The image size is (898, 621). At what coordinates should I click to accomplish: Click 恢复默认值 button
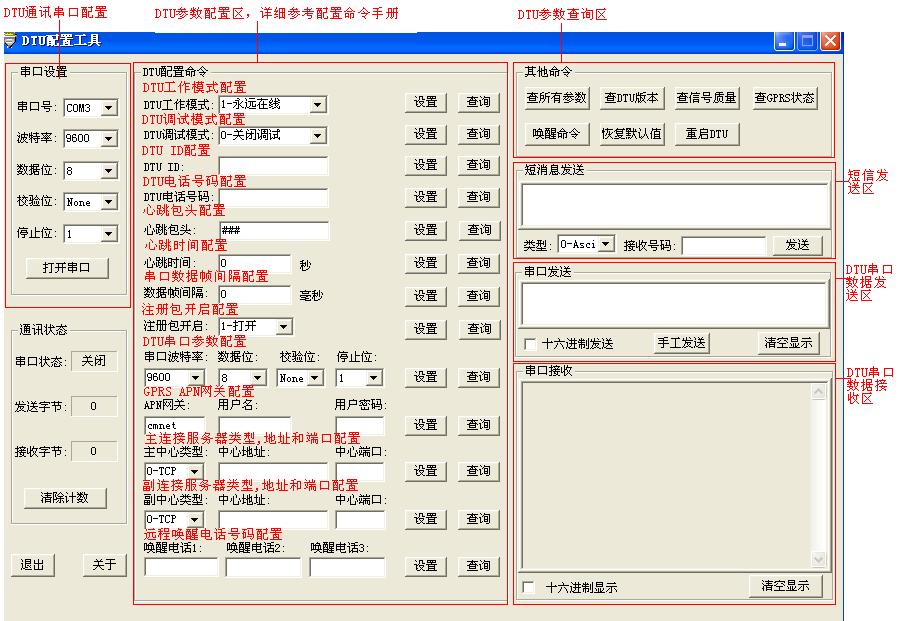[x=631, y=133]
